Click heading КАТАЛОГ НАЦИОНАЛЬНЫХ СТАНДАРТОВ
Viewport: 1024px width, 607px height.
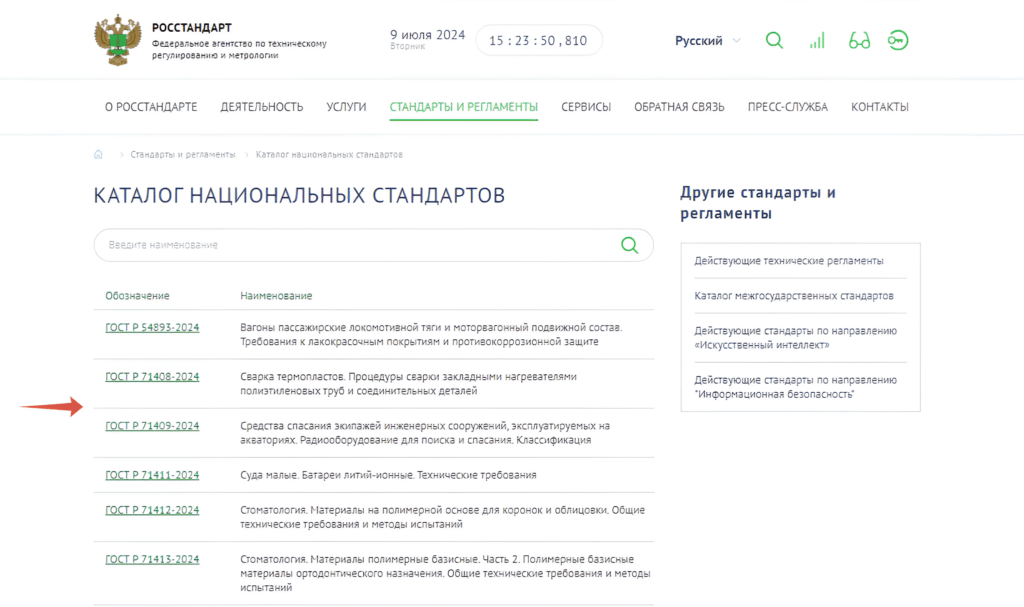(x=299, y=195)
